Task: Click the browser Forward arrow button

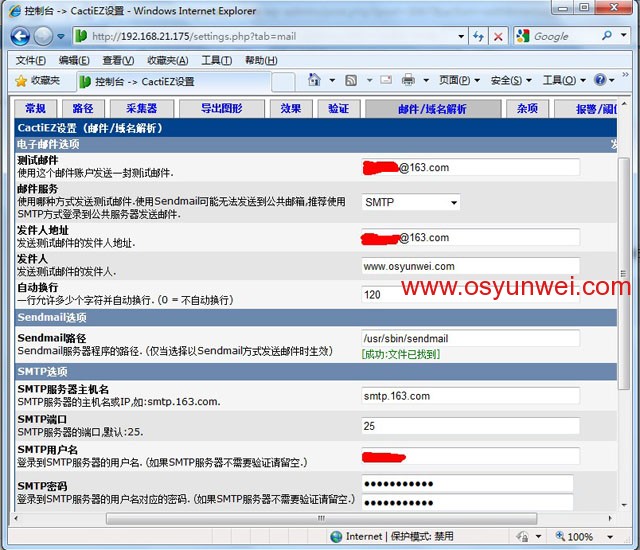Action: pos(43,37)
